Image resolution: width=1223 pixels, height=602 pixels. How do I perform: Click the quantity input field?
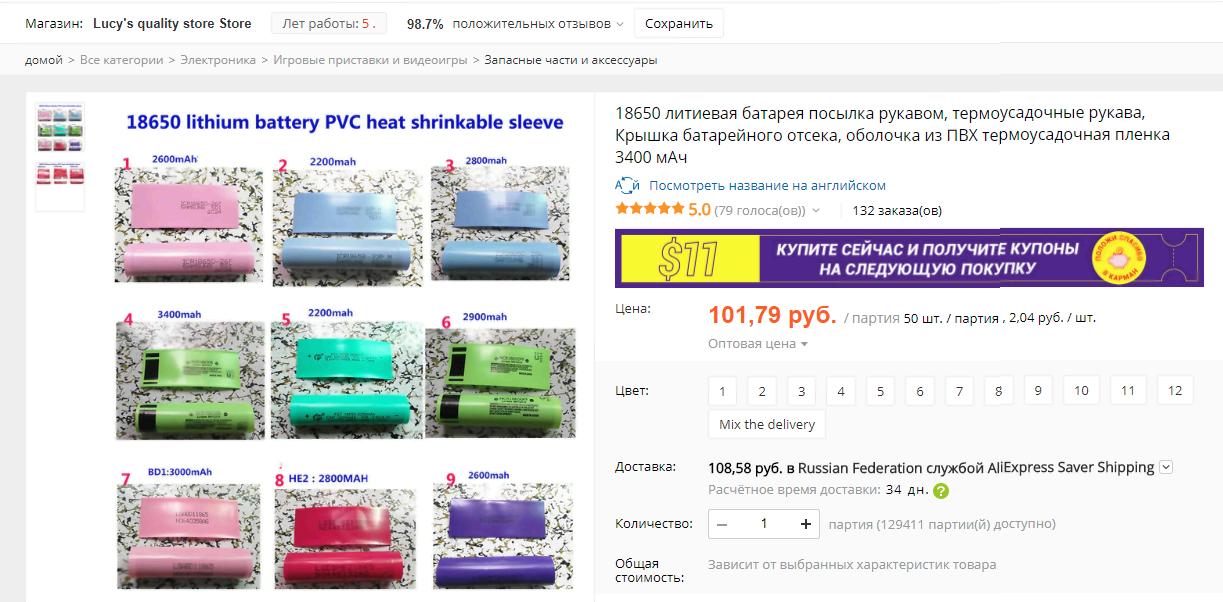click(x=764, y=524)
